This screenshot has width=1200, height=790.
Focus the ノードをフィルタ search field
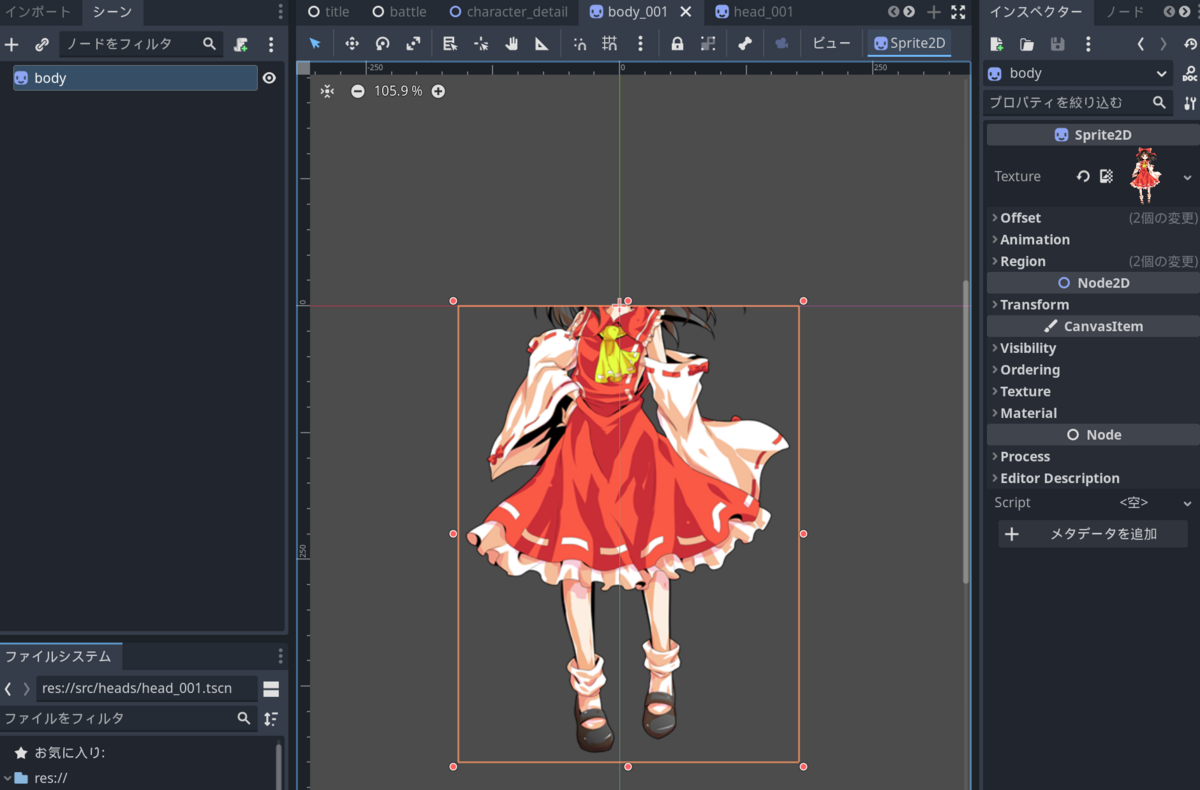[140, 44]
